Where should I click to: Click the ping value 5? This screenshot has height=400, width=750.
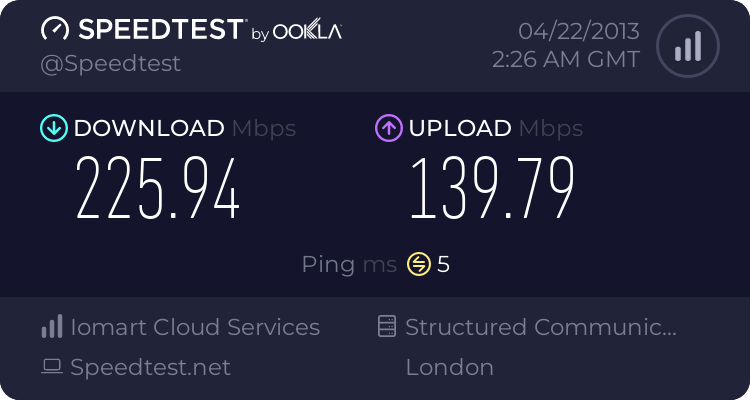click(444, 265)
